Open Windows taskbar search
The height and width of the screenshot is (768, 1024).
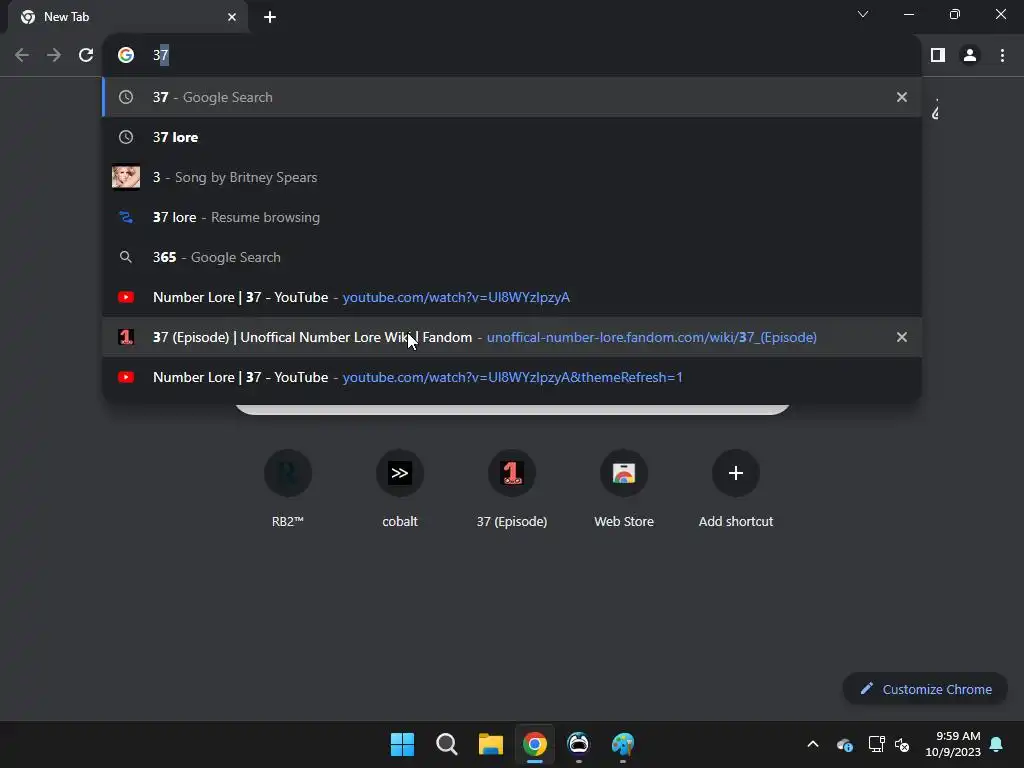pyautogui.click(x=447, y=744)
